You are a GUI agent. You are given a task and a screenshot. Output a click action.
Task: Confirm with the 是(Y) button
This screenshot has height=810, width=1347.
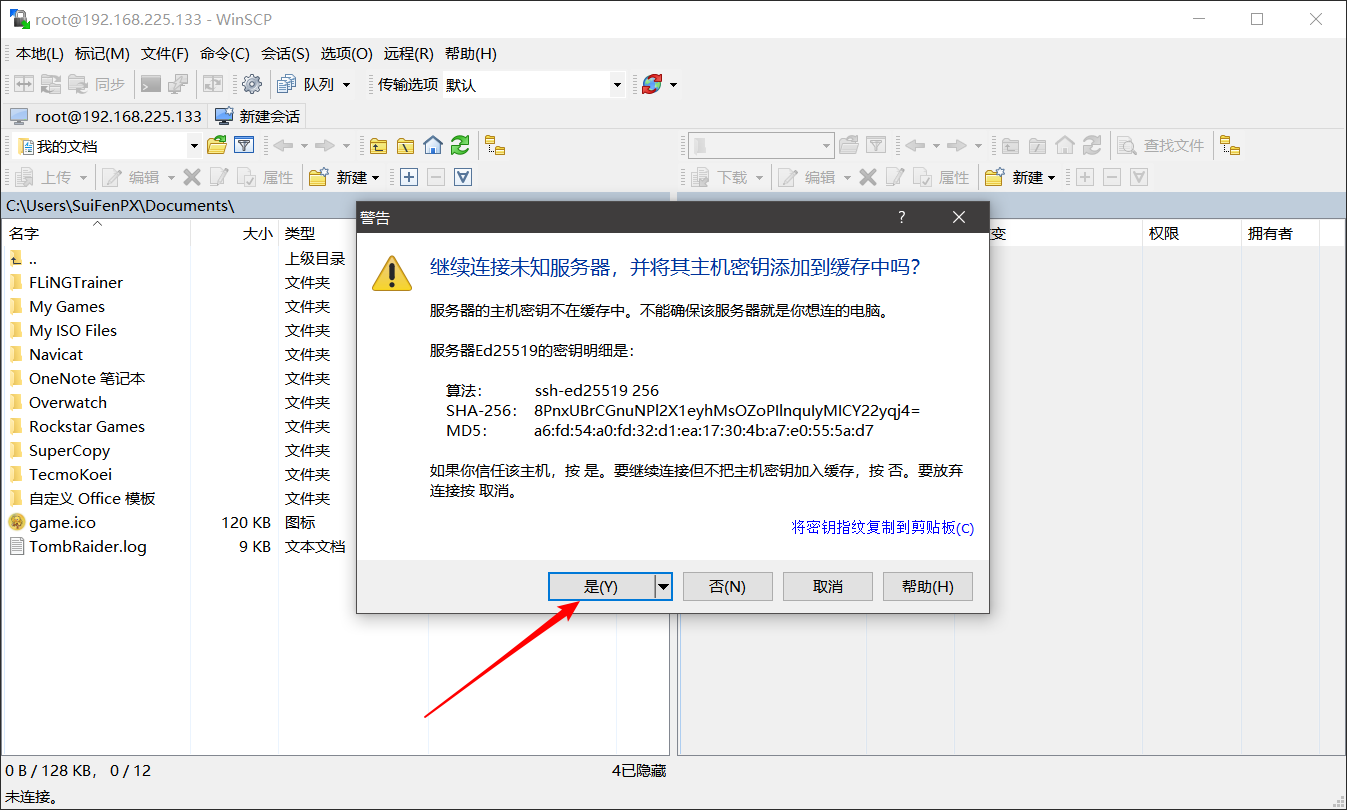[601, 587]
